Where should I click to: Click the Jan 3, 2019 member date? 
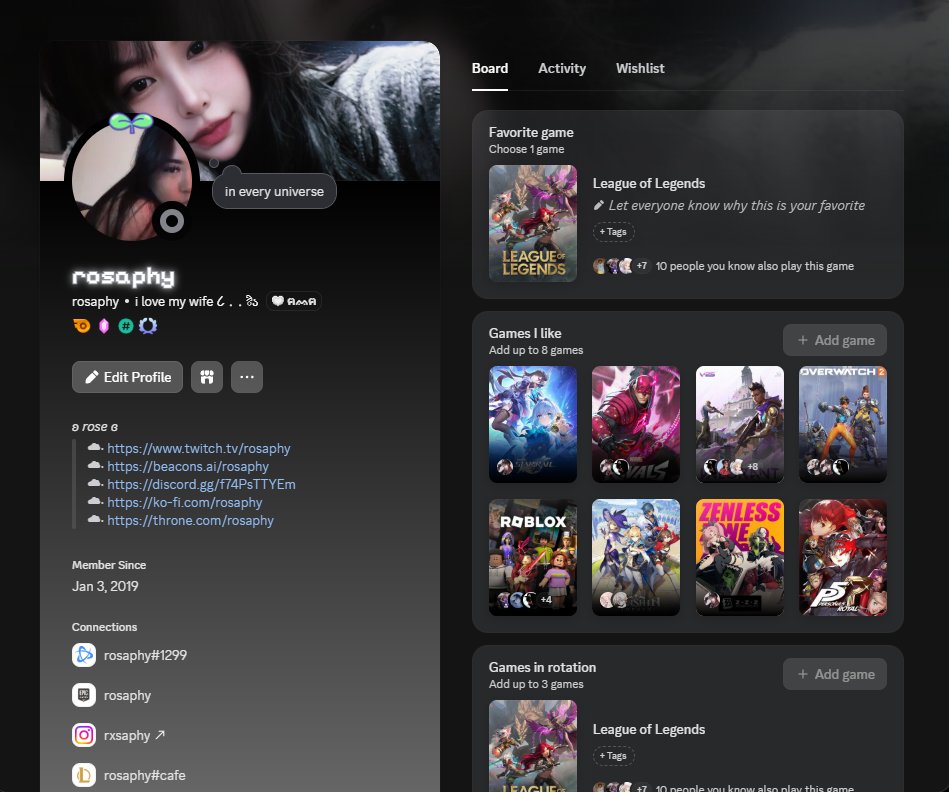click(x=105, y=586)
